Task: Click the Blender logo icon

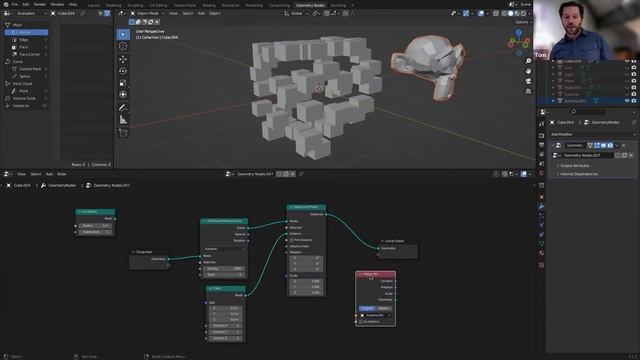Action: 6,4
